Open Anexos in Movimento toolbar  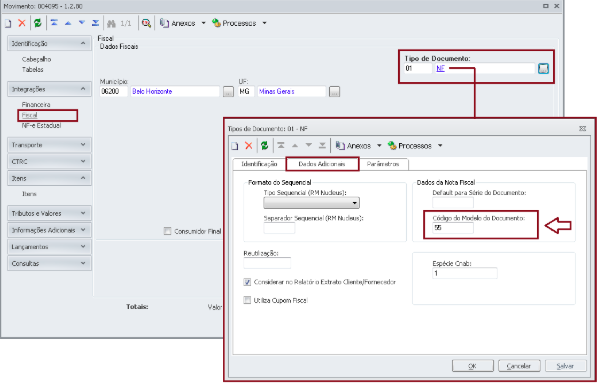point(178,23)
